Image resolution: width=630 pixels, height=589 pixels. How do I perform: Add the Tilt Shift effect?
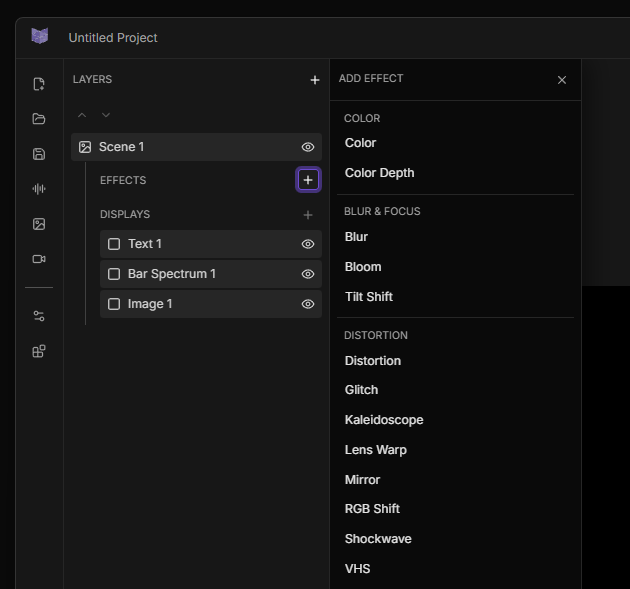click(369, 297)
